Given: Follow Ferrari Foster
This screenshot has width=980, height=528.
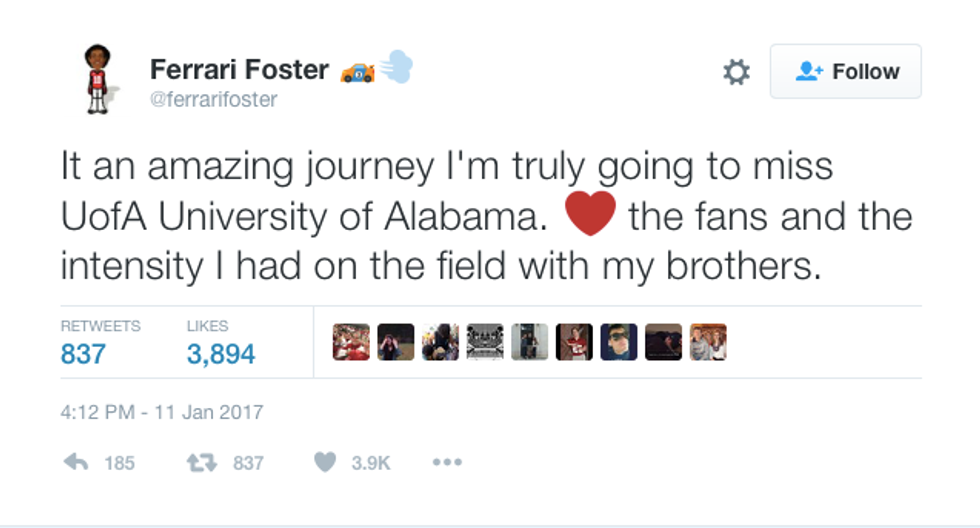Looking at the screenshot, I should click(845, 72).
